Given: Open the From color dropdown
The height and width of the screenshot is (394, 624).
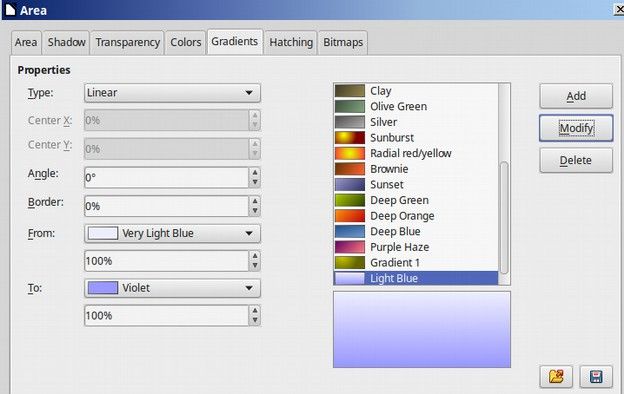Looking at the screenshot, I should tap(172, 233).
